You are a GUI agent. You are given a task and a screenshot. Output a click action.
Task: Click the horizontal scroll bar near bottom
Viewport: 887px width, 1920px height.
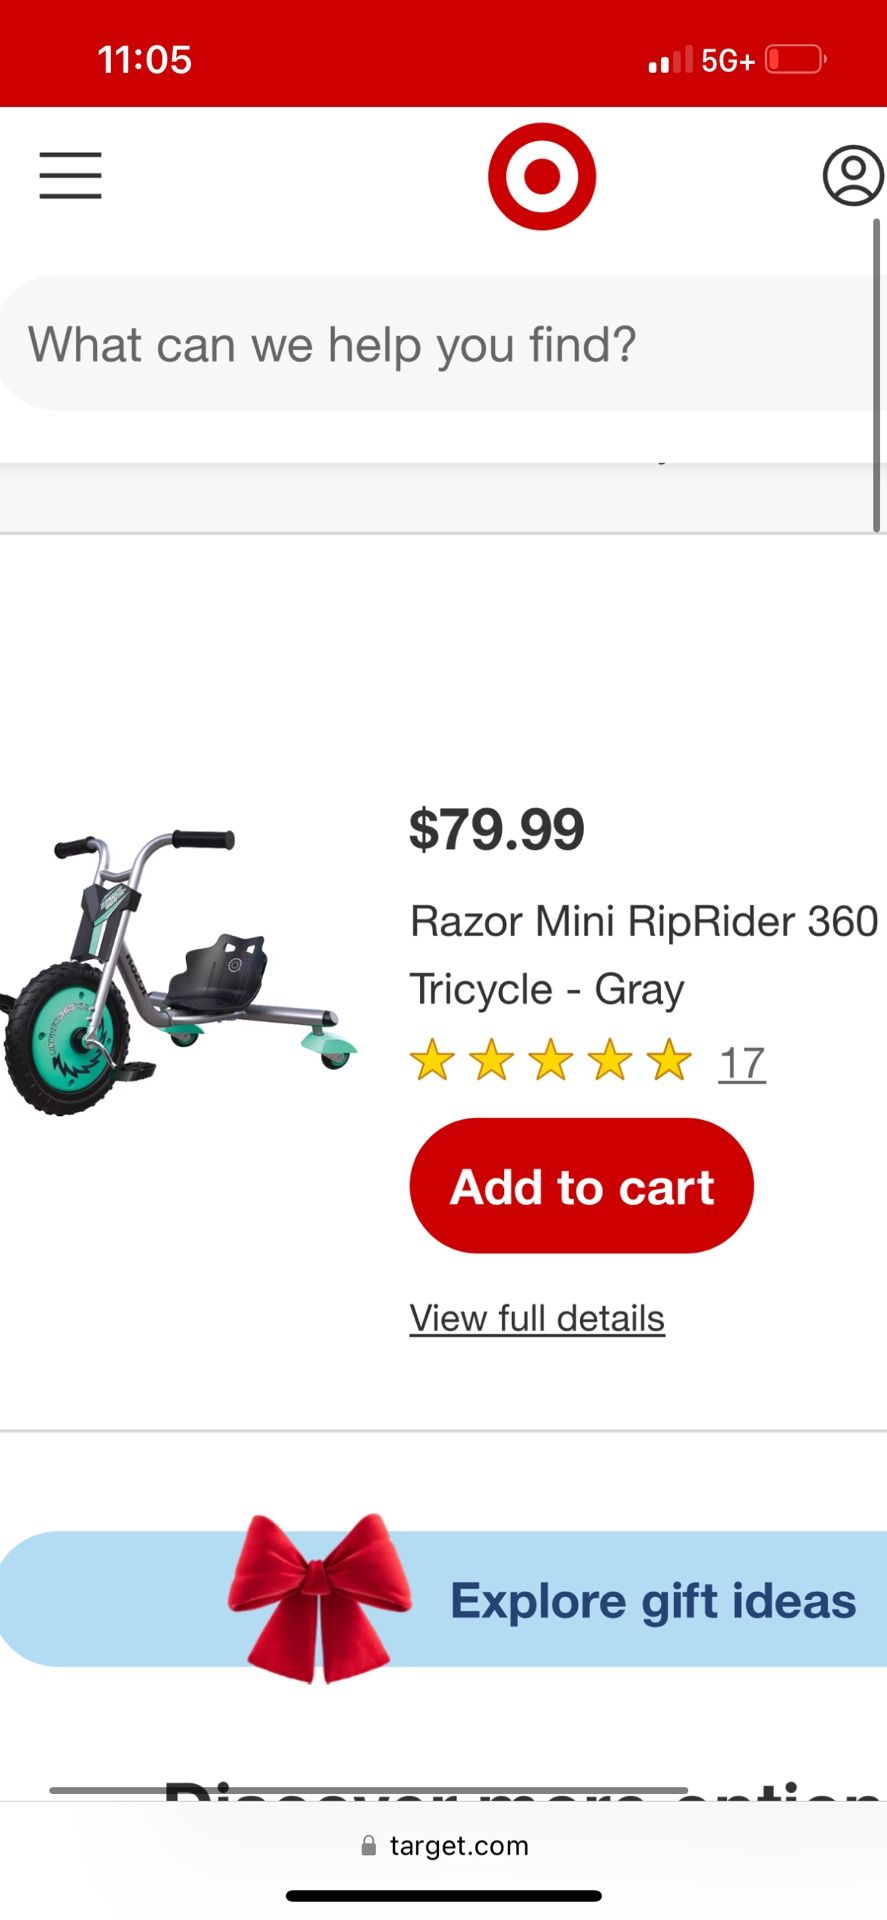[x=368, y=1790]
